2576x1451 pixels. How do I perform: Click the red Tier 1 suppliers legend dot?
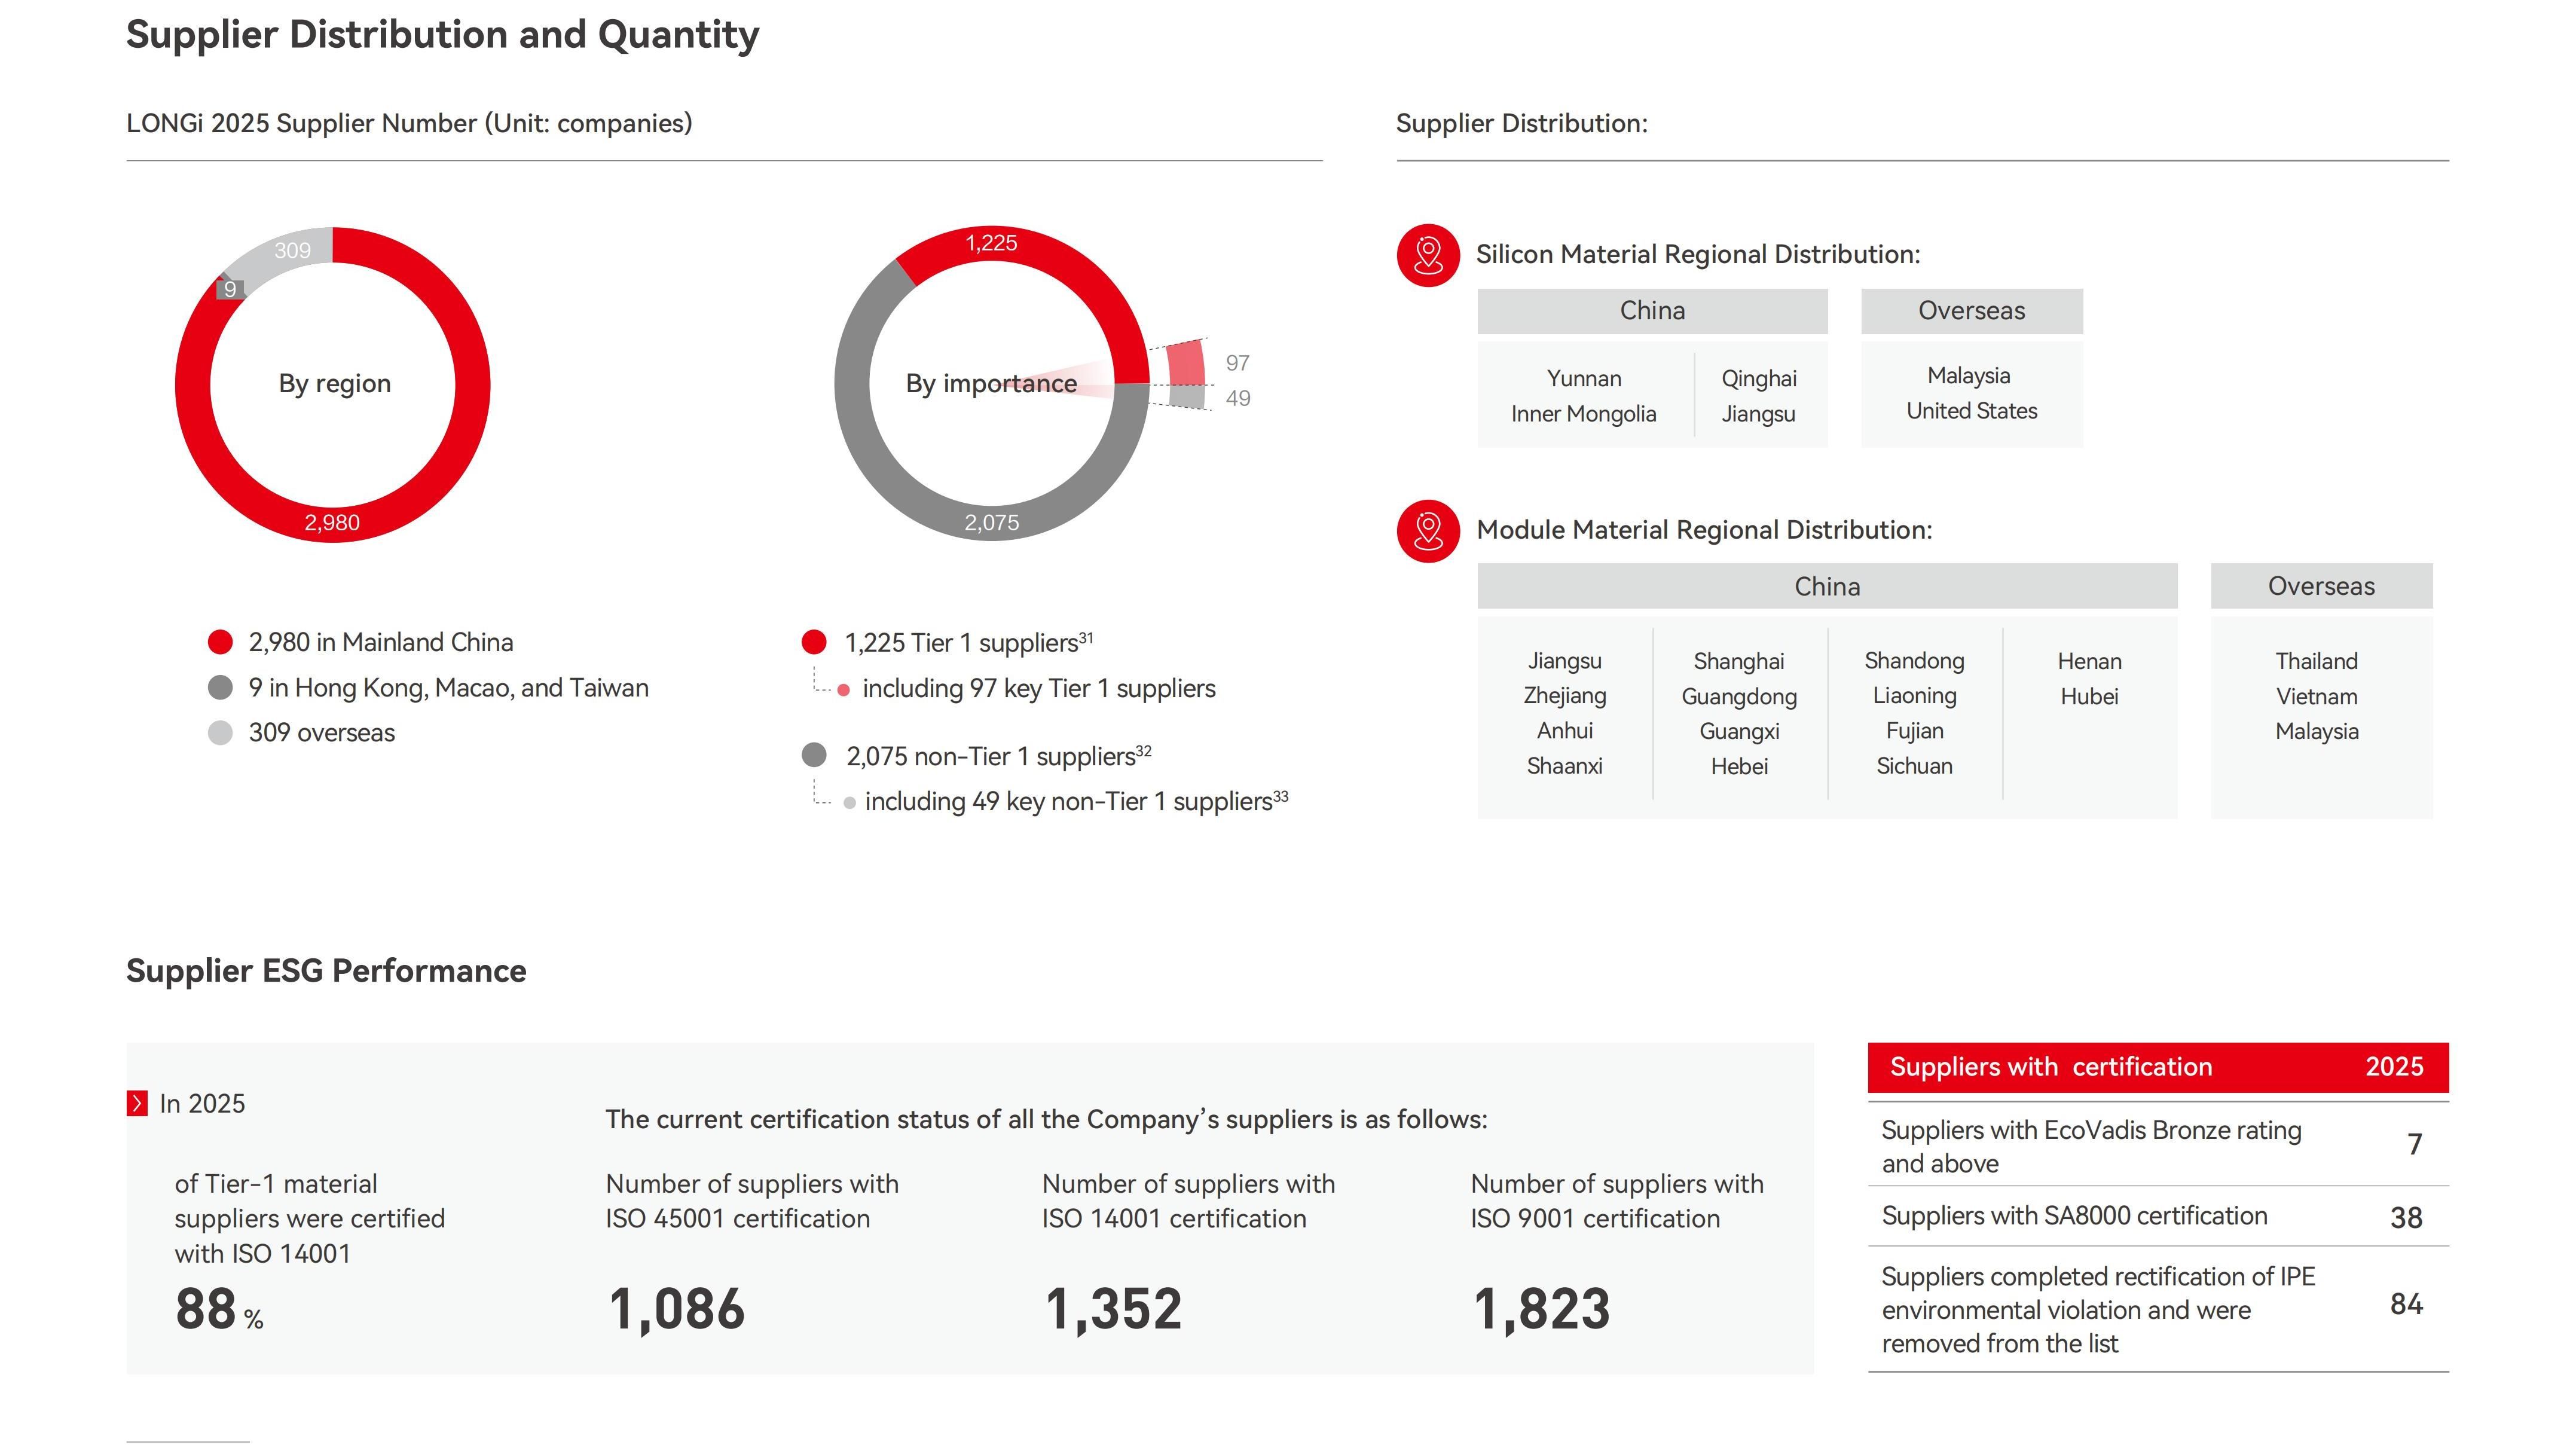click(x=814, y=642)
